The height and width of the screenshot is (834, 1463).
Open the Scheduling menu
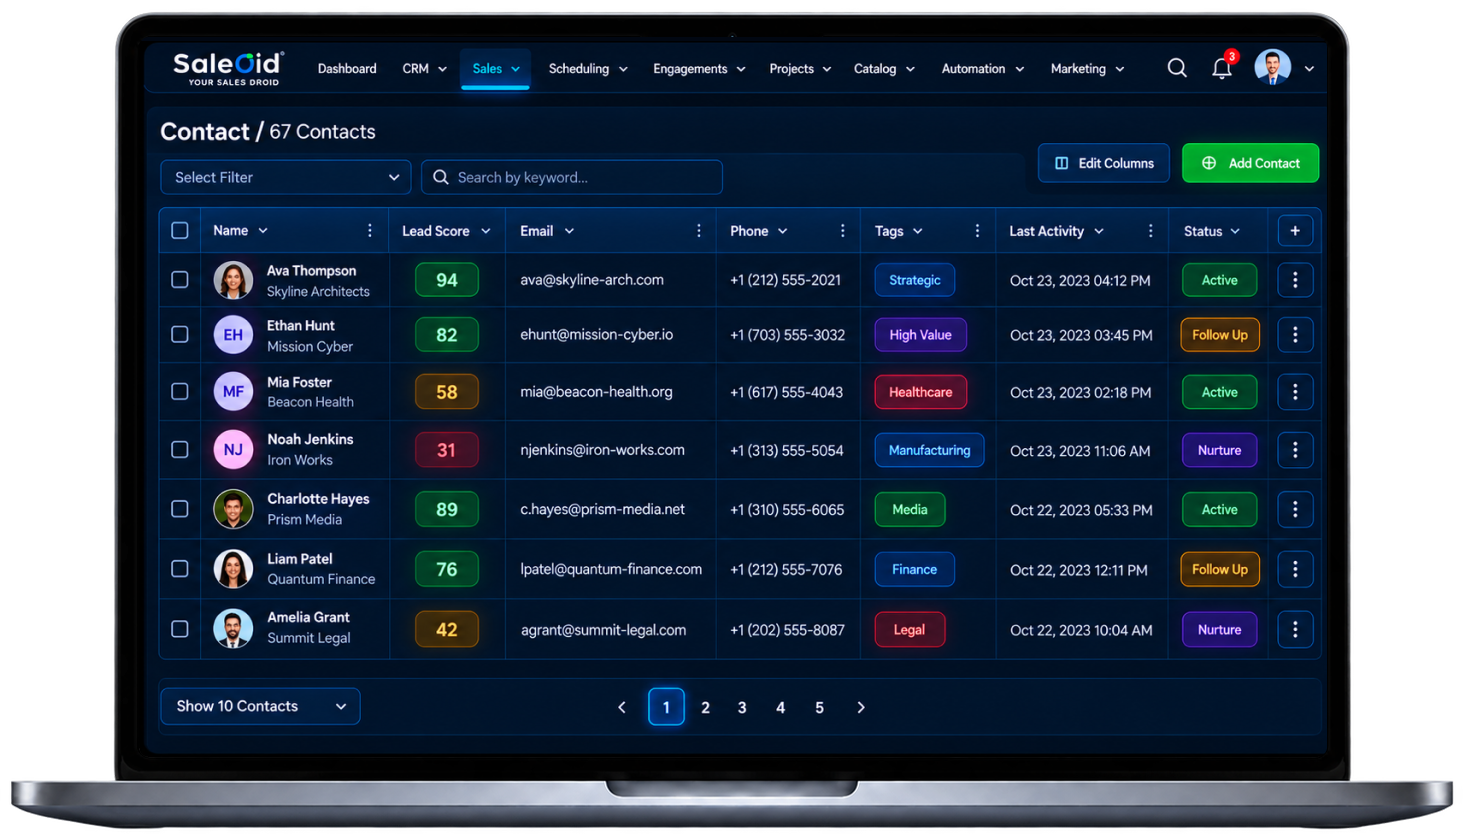[x=588, y=69]
